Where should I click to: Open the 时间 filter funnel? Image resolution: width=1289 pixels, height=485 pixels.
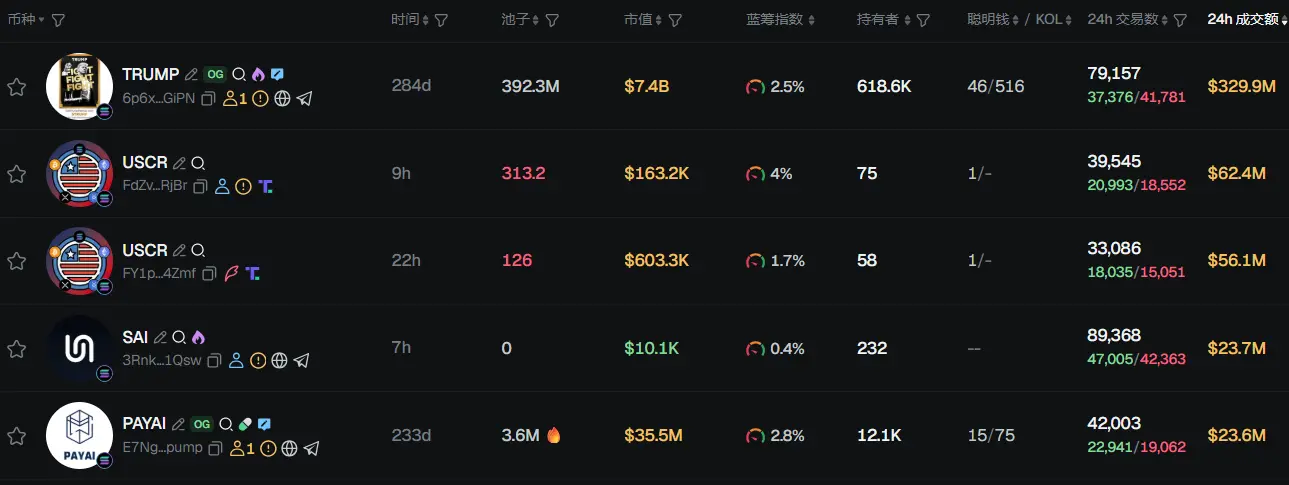click(x=441, y=20)
